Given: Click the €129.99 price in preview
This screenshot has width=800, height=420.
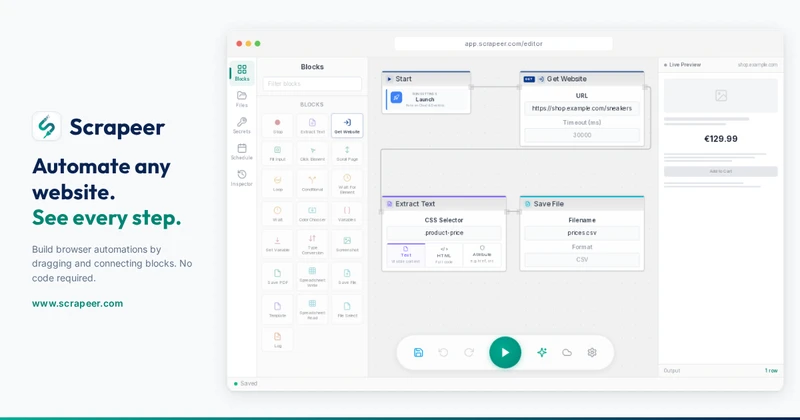Looking at the screenshot, I should pos(720,139).
